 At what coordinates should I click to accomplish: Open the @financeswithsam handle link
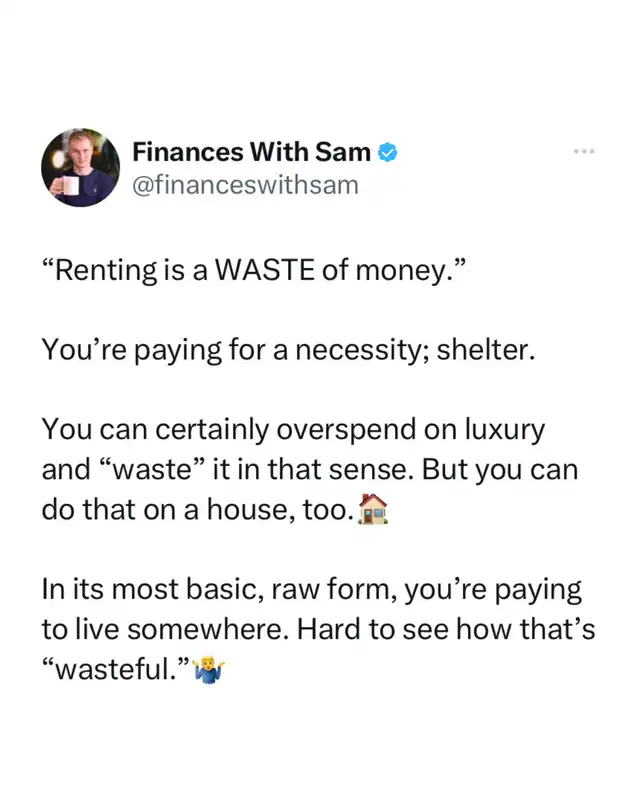[x=245, y=185]
